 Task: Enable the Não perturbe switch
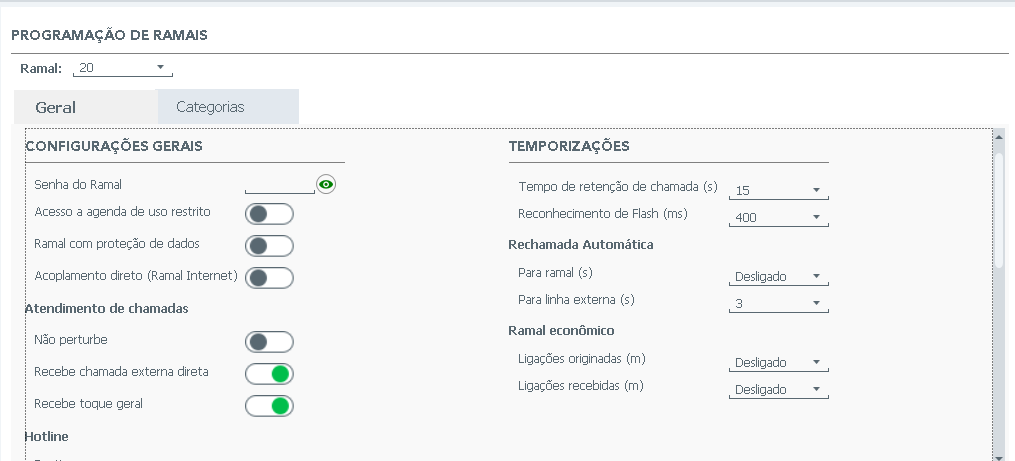coord(269,342)
